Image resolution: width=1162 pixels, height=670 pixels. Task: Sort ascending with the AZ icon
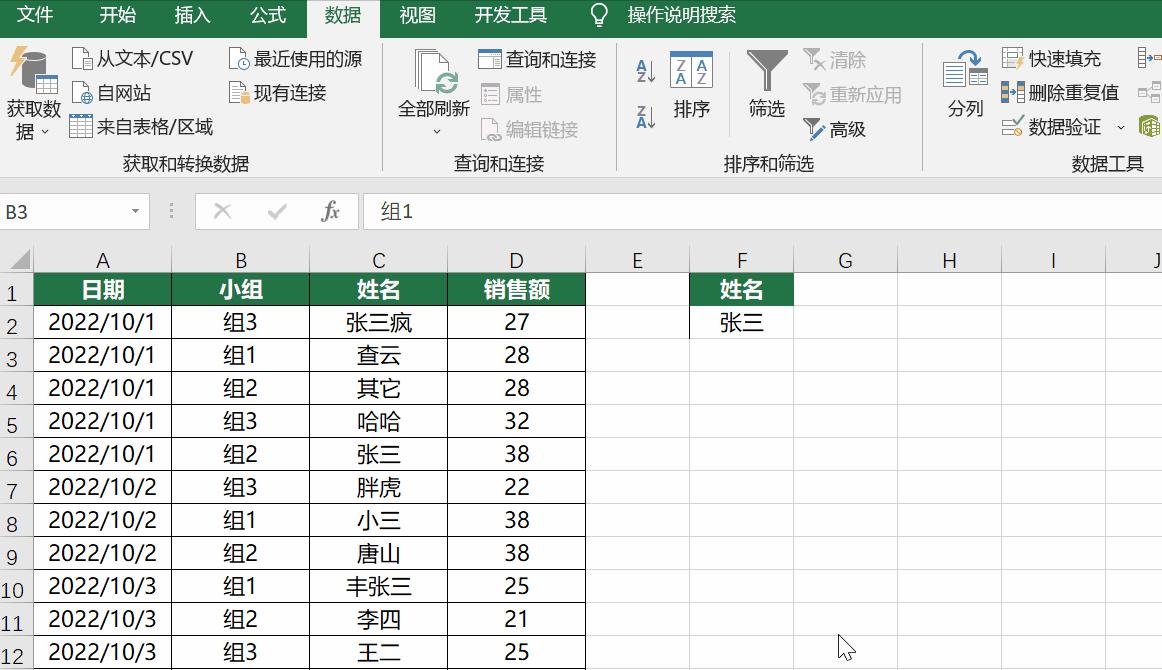point(644,68)
